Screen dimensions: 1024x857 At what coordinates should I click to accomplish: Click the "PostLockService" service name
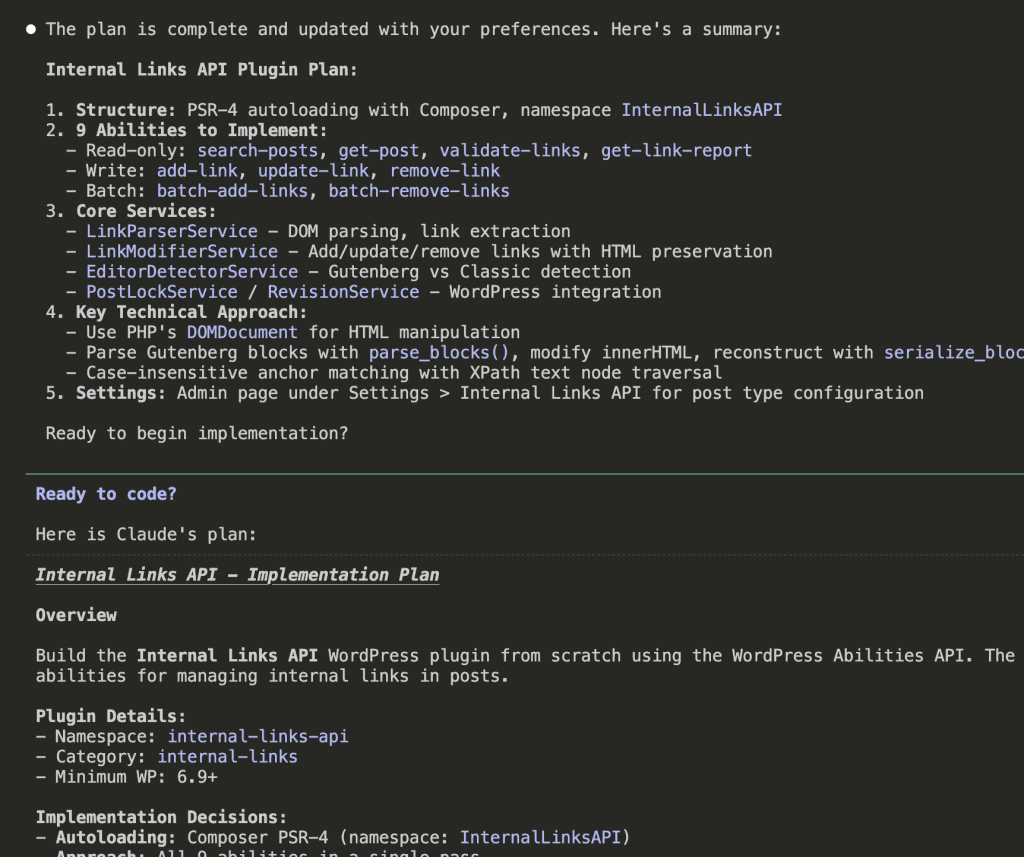coord(161,292)
